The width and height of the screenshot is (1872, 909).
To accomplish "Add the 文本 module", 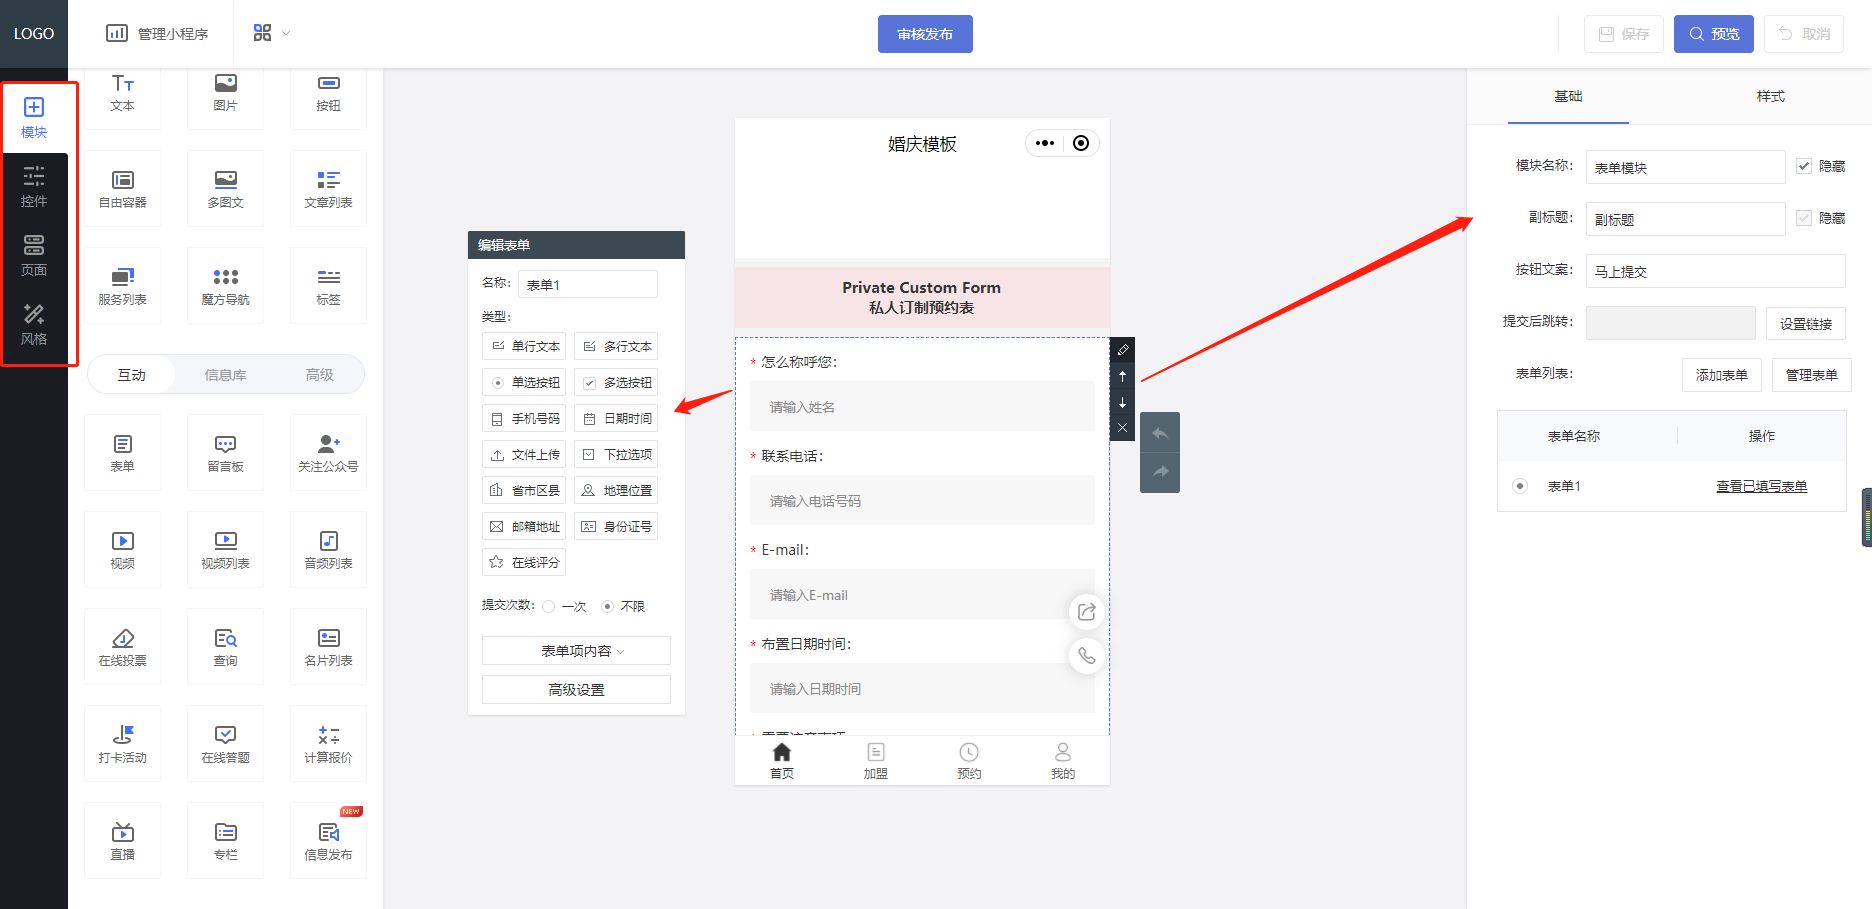I will pyautogui.click(x=123, y=93).
